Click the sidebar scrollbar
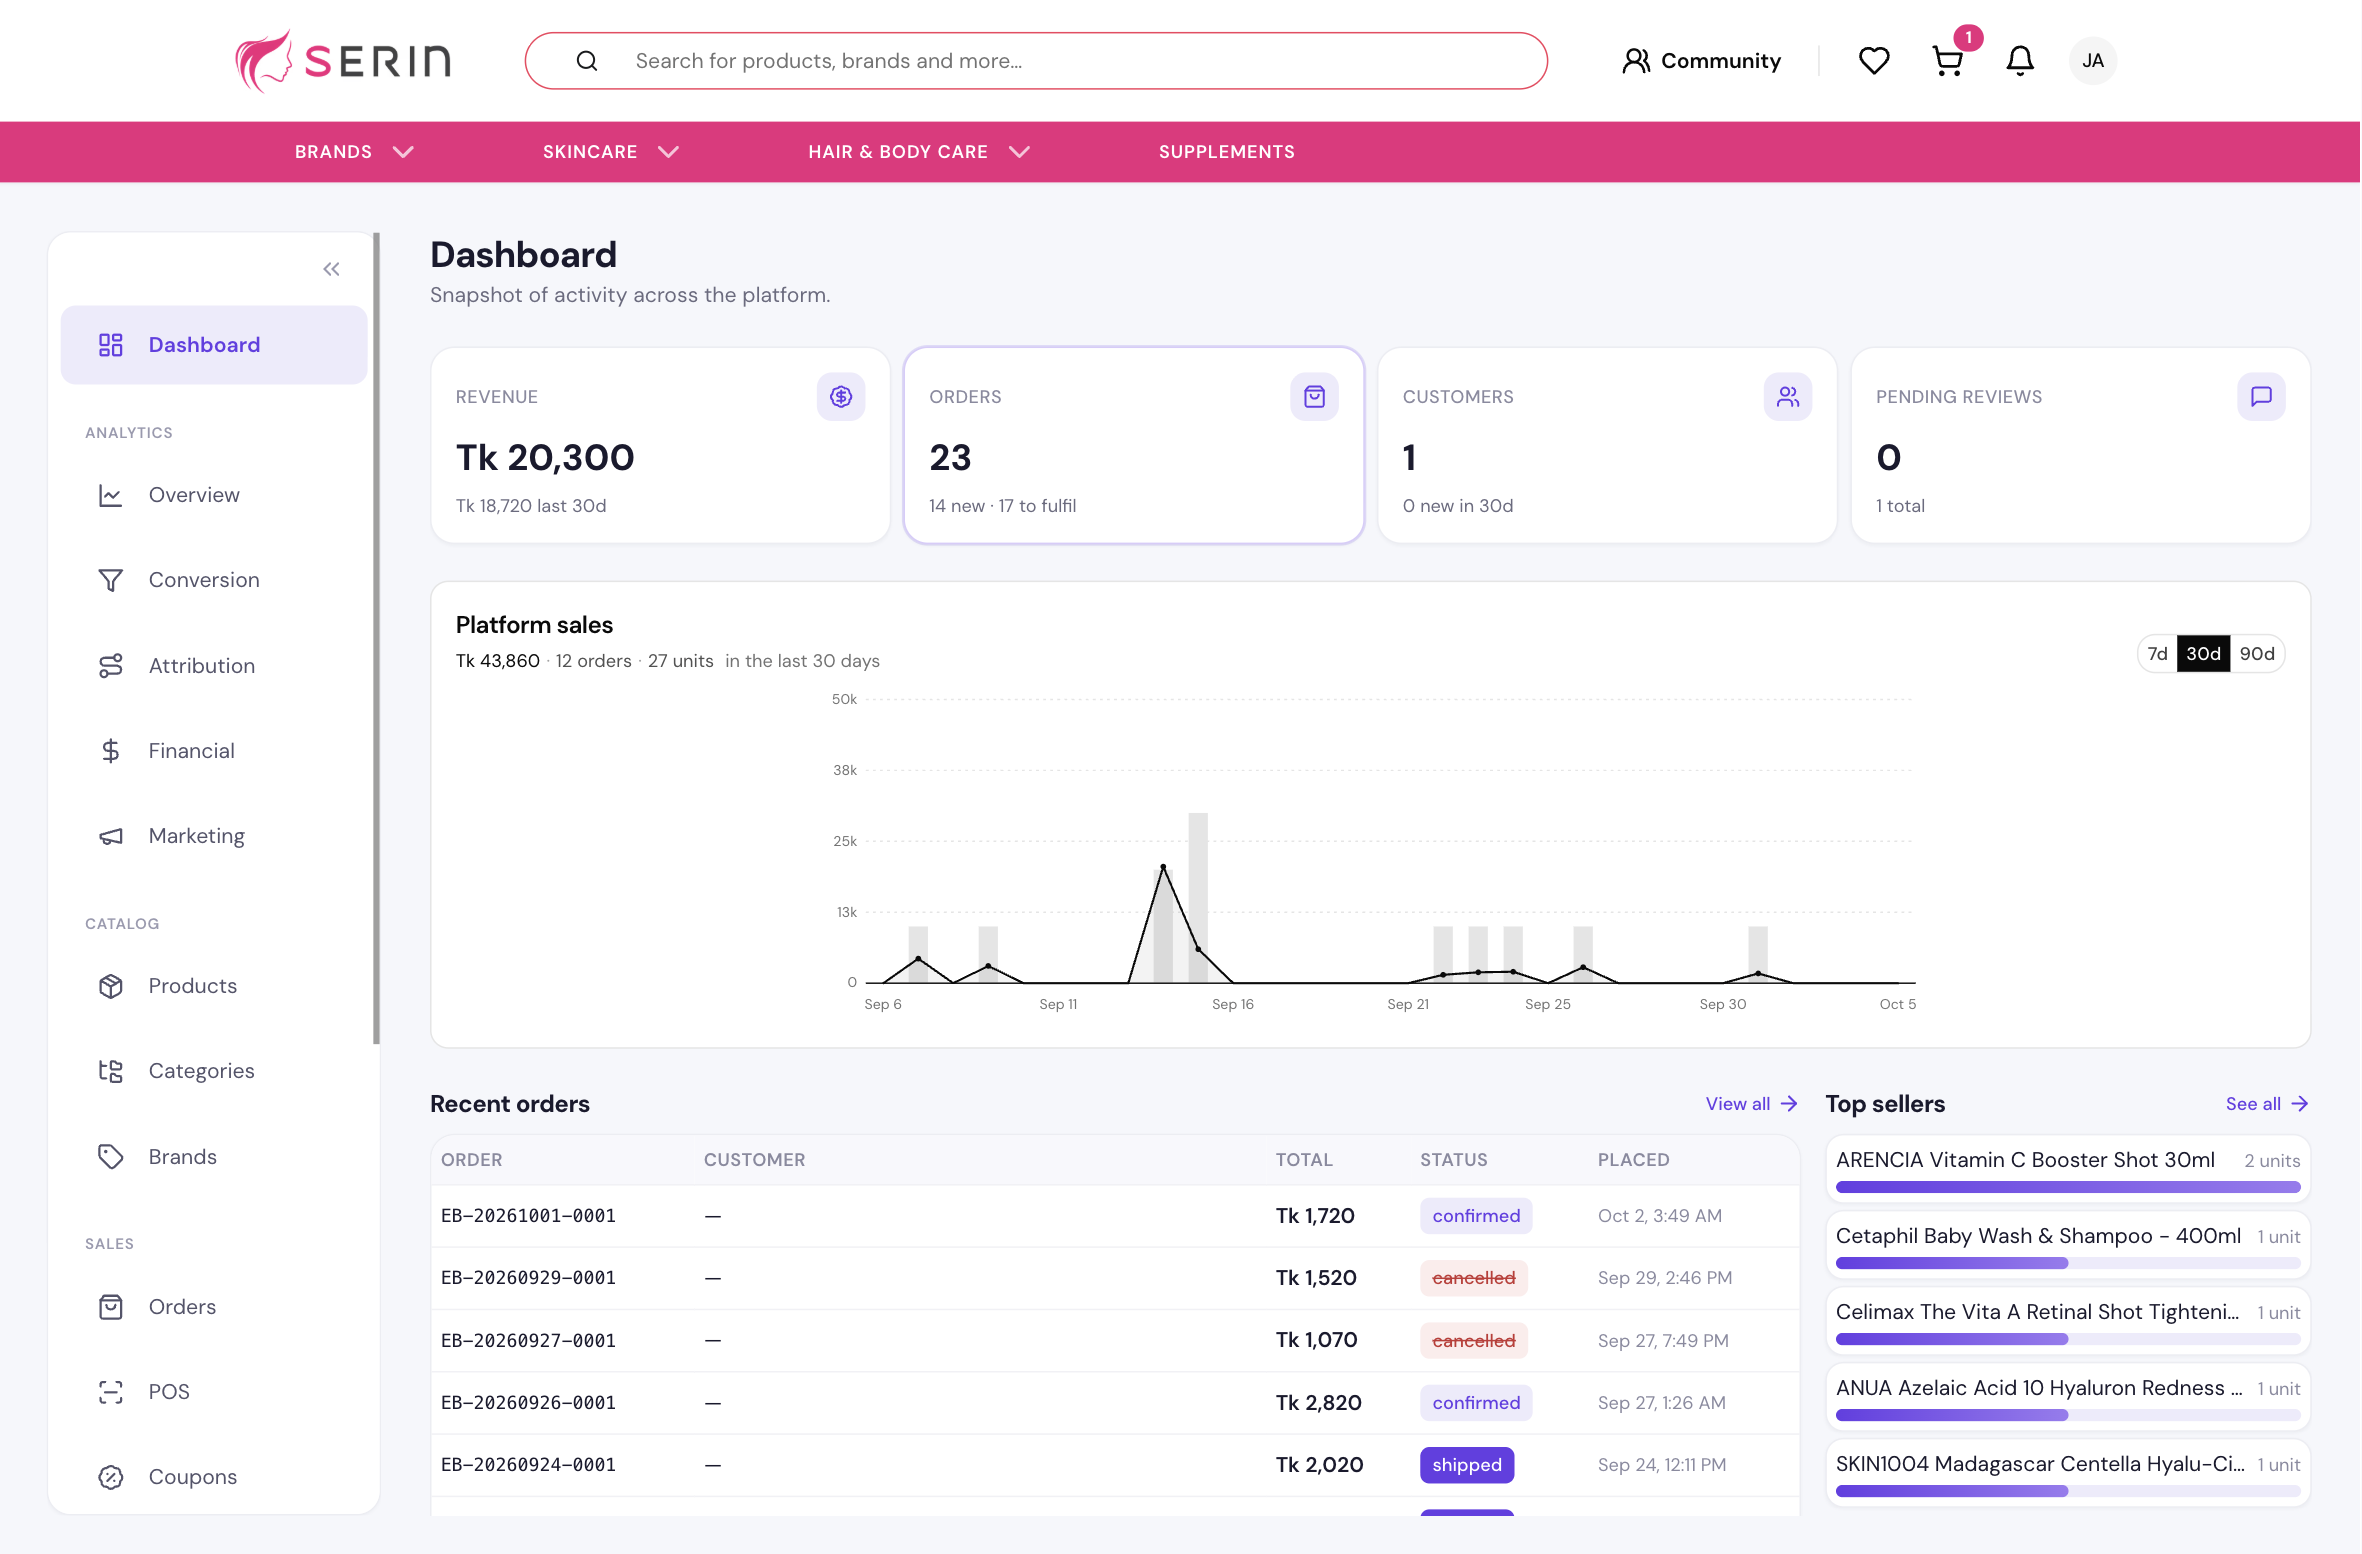The width and height of the screenshot is (2362, 1554). coord(376,638)
